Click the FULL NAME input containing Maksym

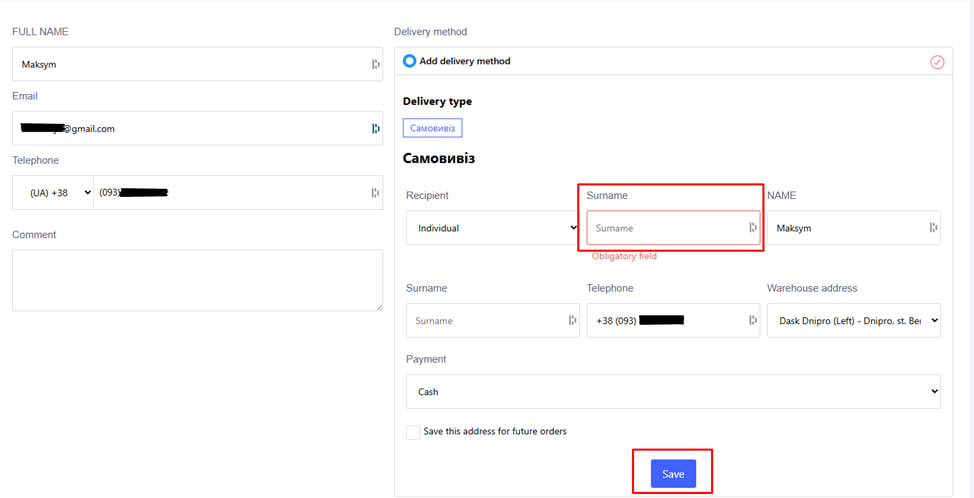(190, 64)
